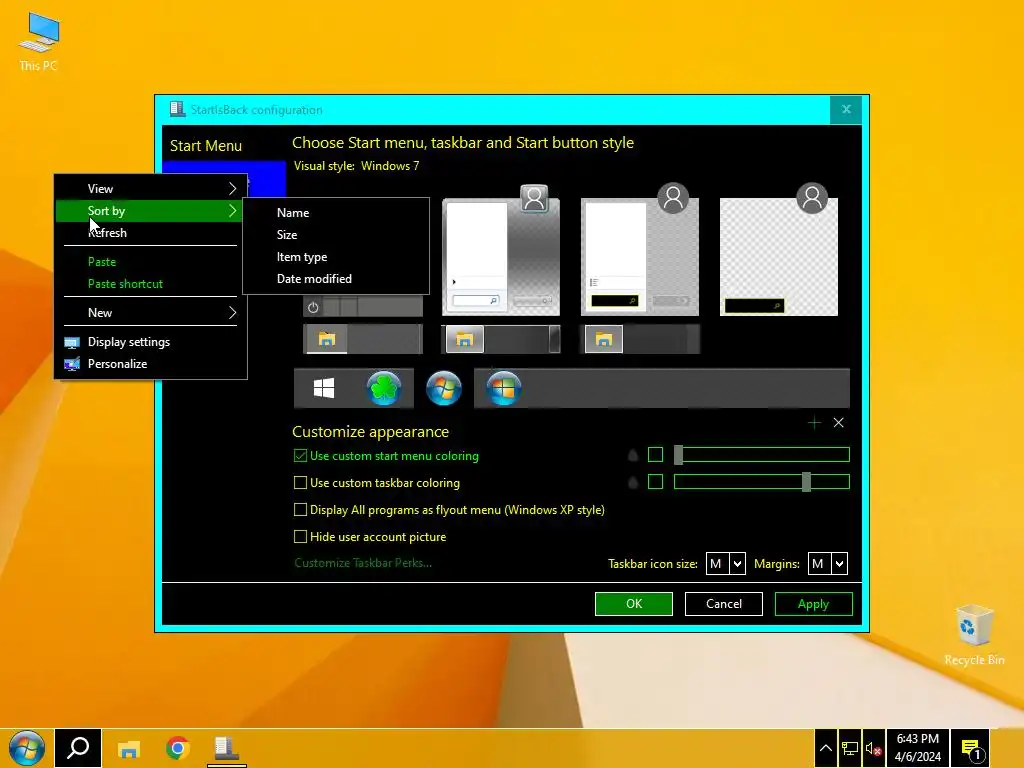Click the start menu color droplet icon
The image size is (1024, 768).
pos(633,455)
